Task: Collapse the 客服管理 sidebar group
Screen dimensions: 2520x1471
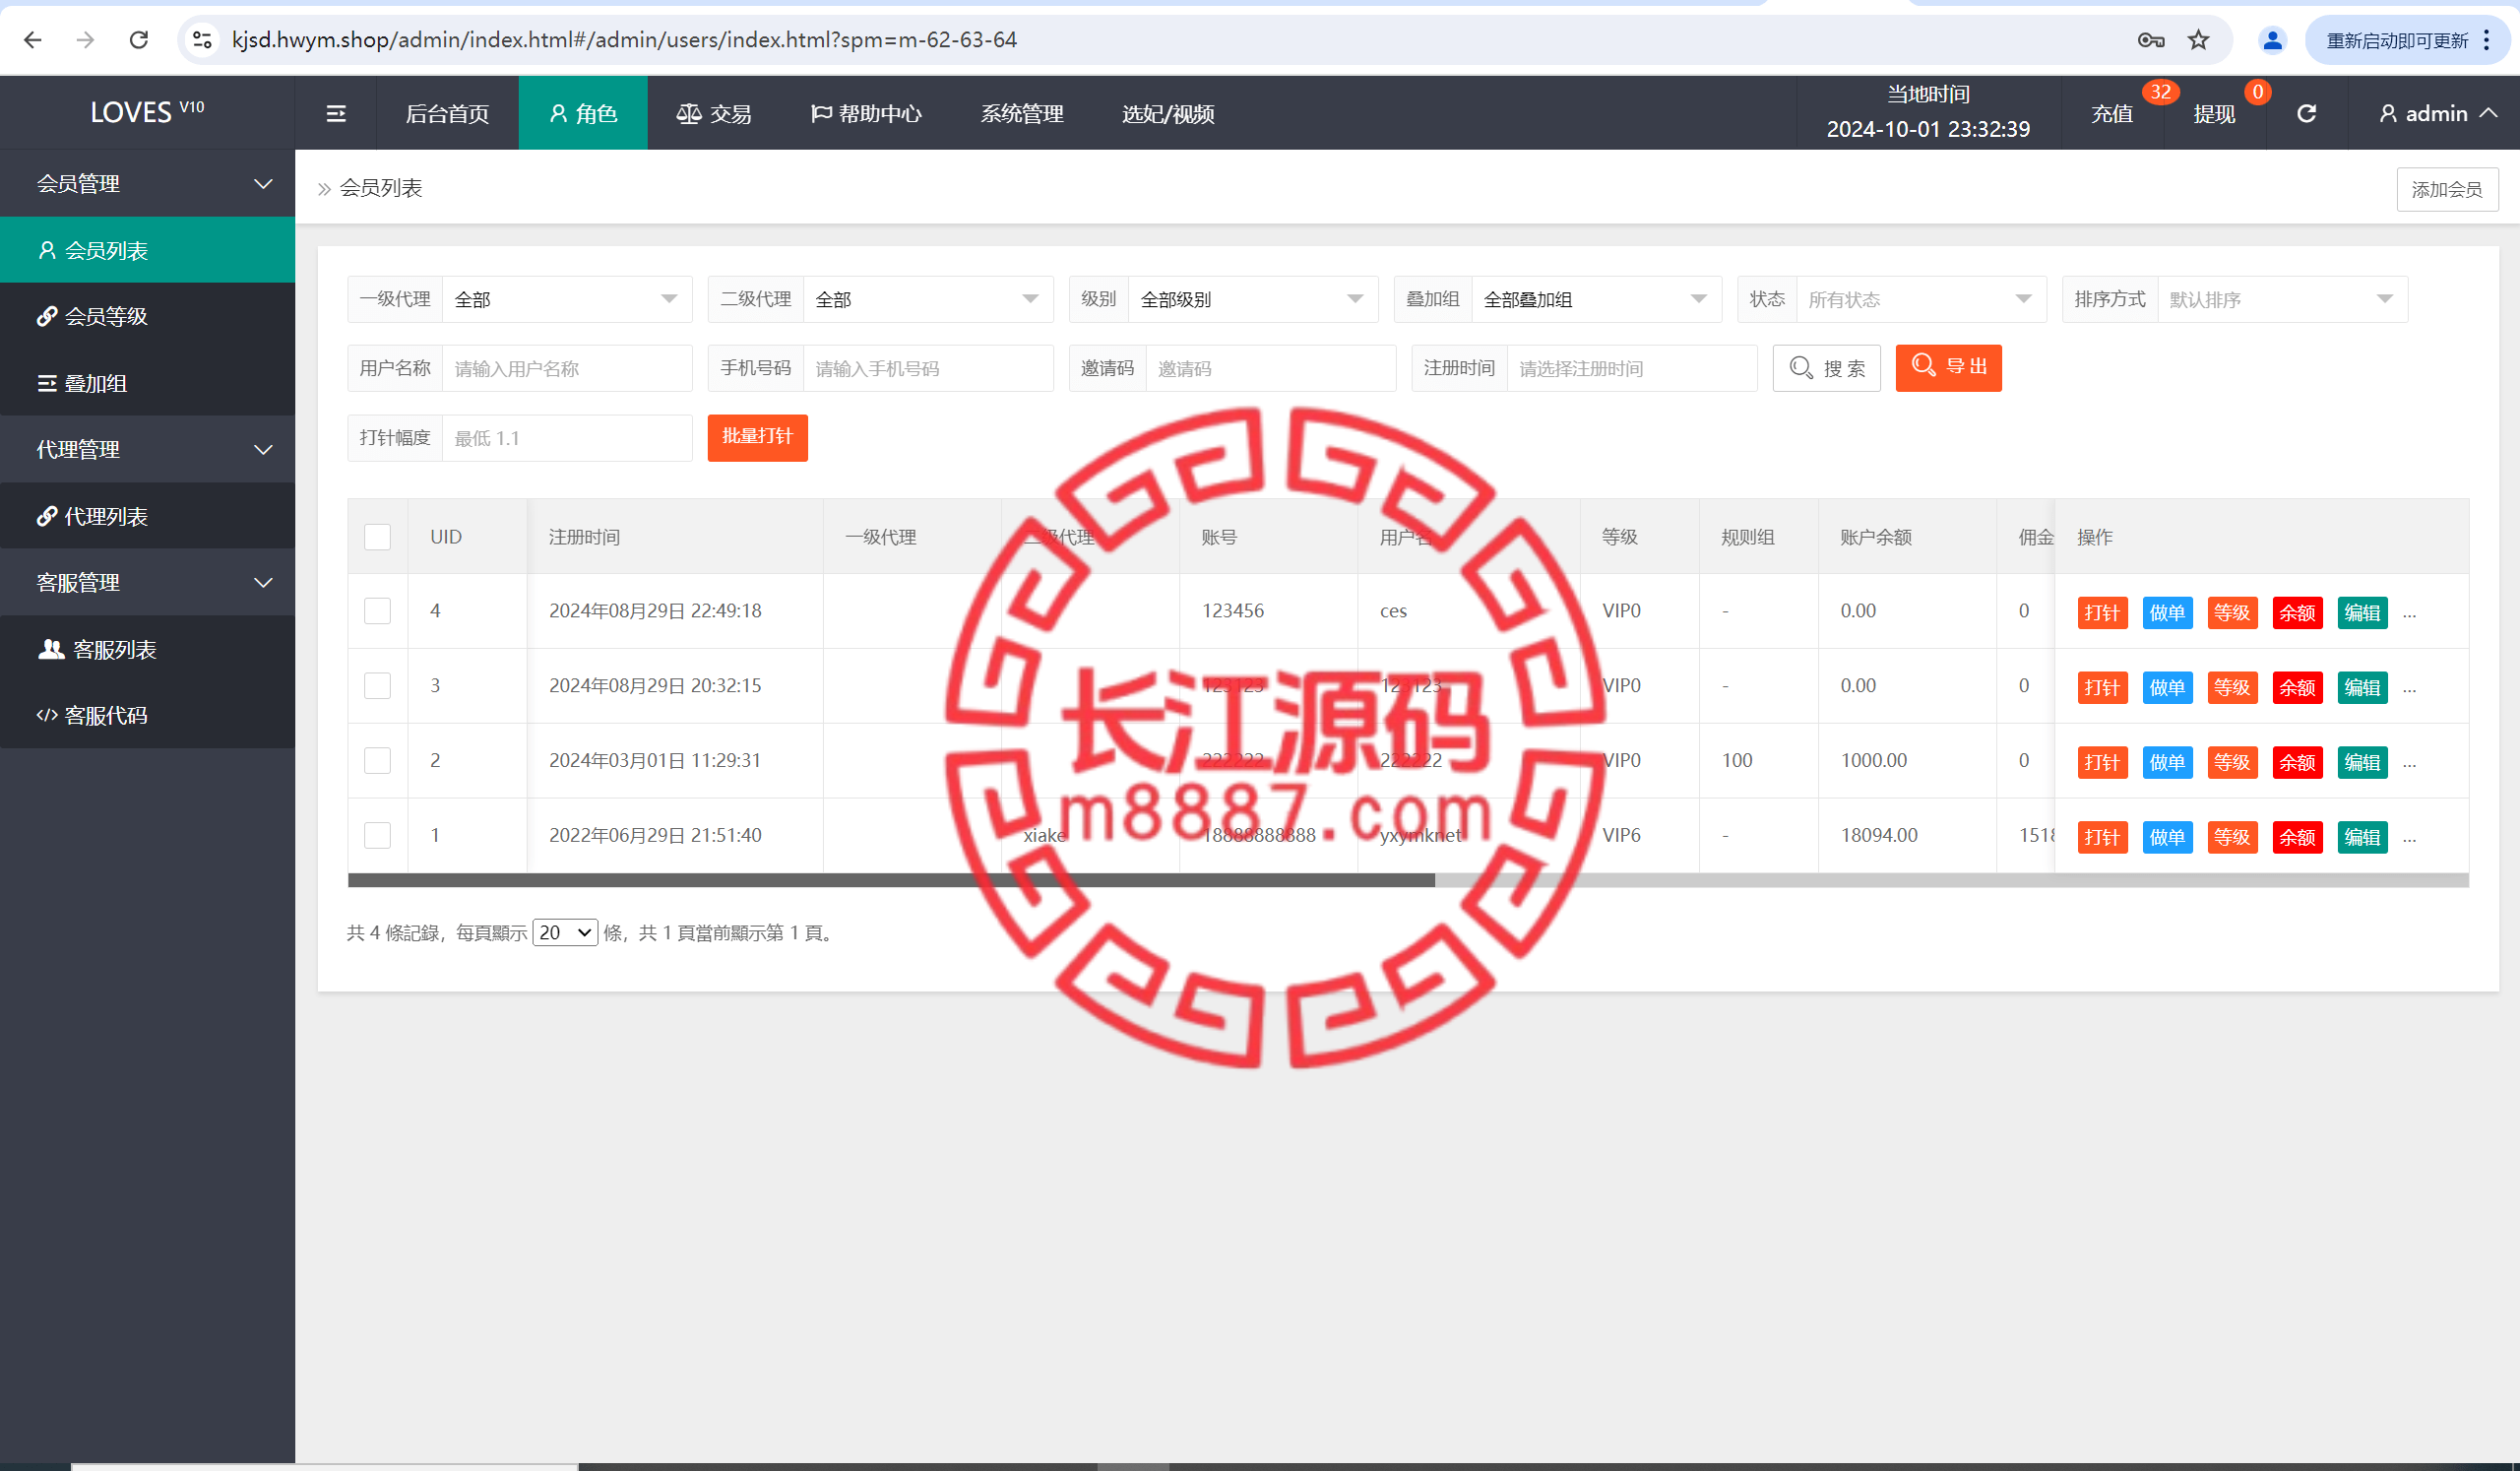Action: coord(148,583)
